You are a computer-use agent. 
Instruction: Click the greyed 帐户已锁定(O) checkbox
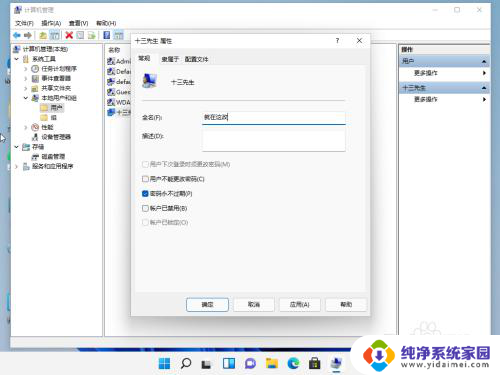pyautogui.click(x=145, y=223)
